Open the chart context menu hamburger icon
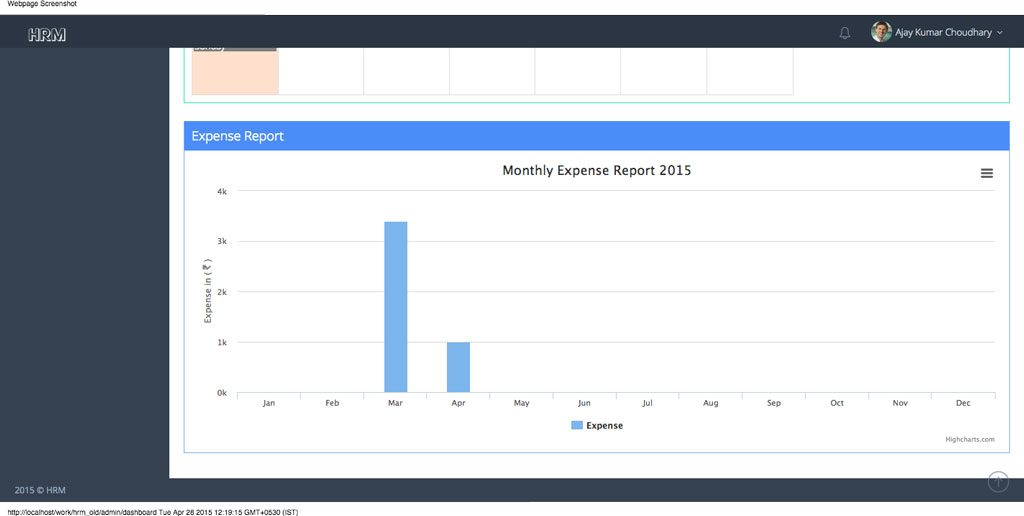 pos(986,173)
